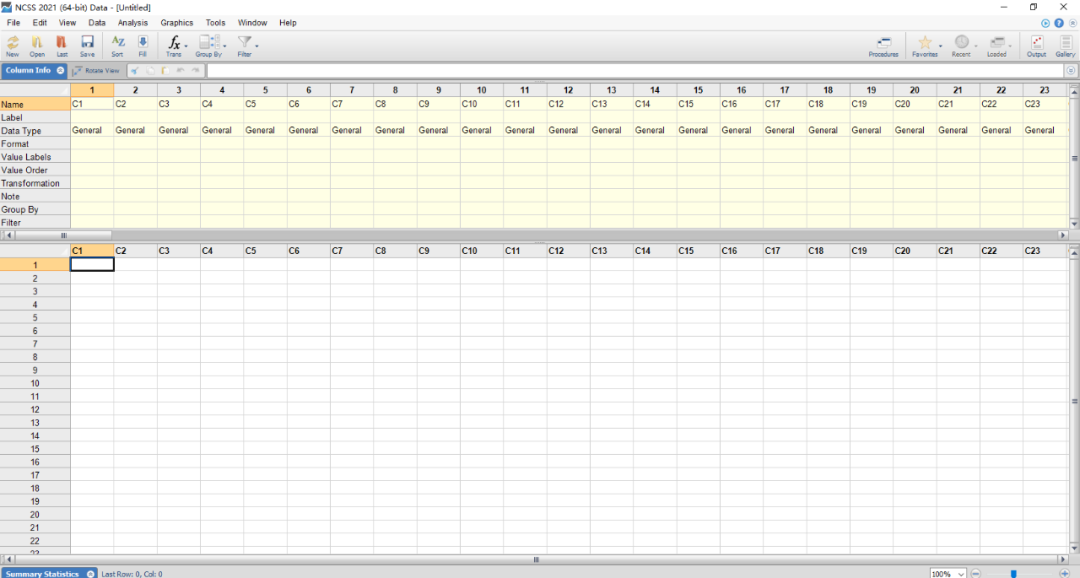Click the Fill tool icon

click(142, 43)
